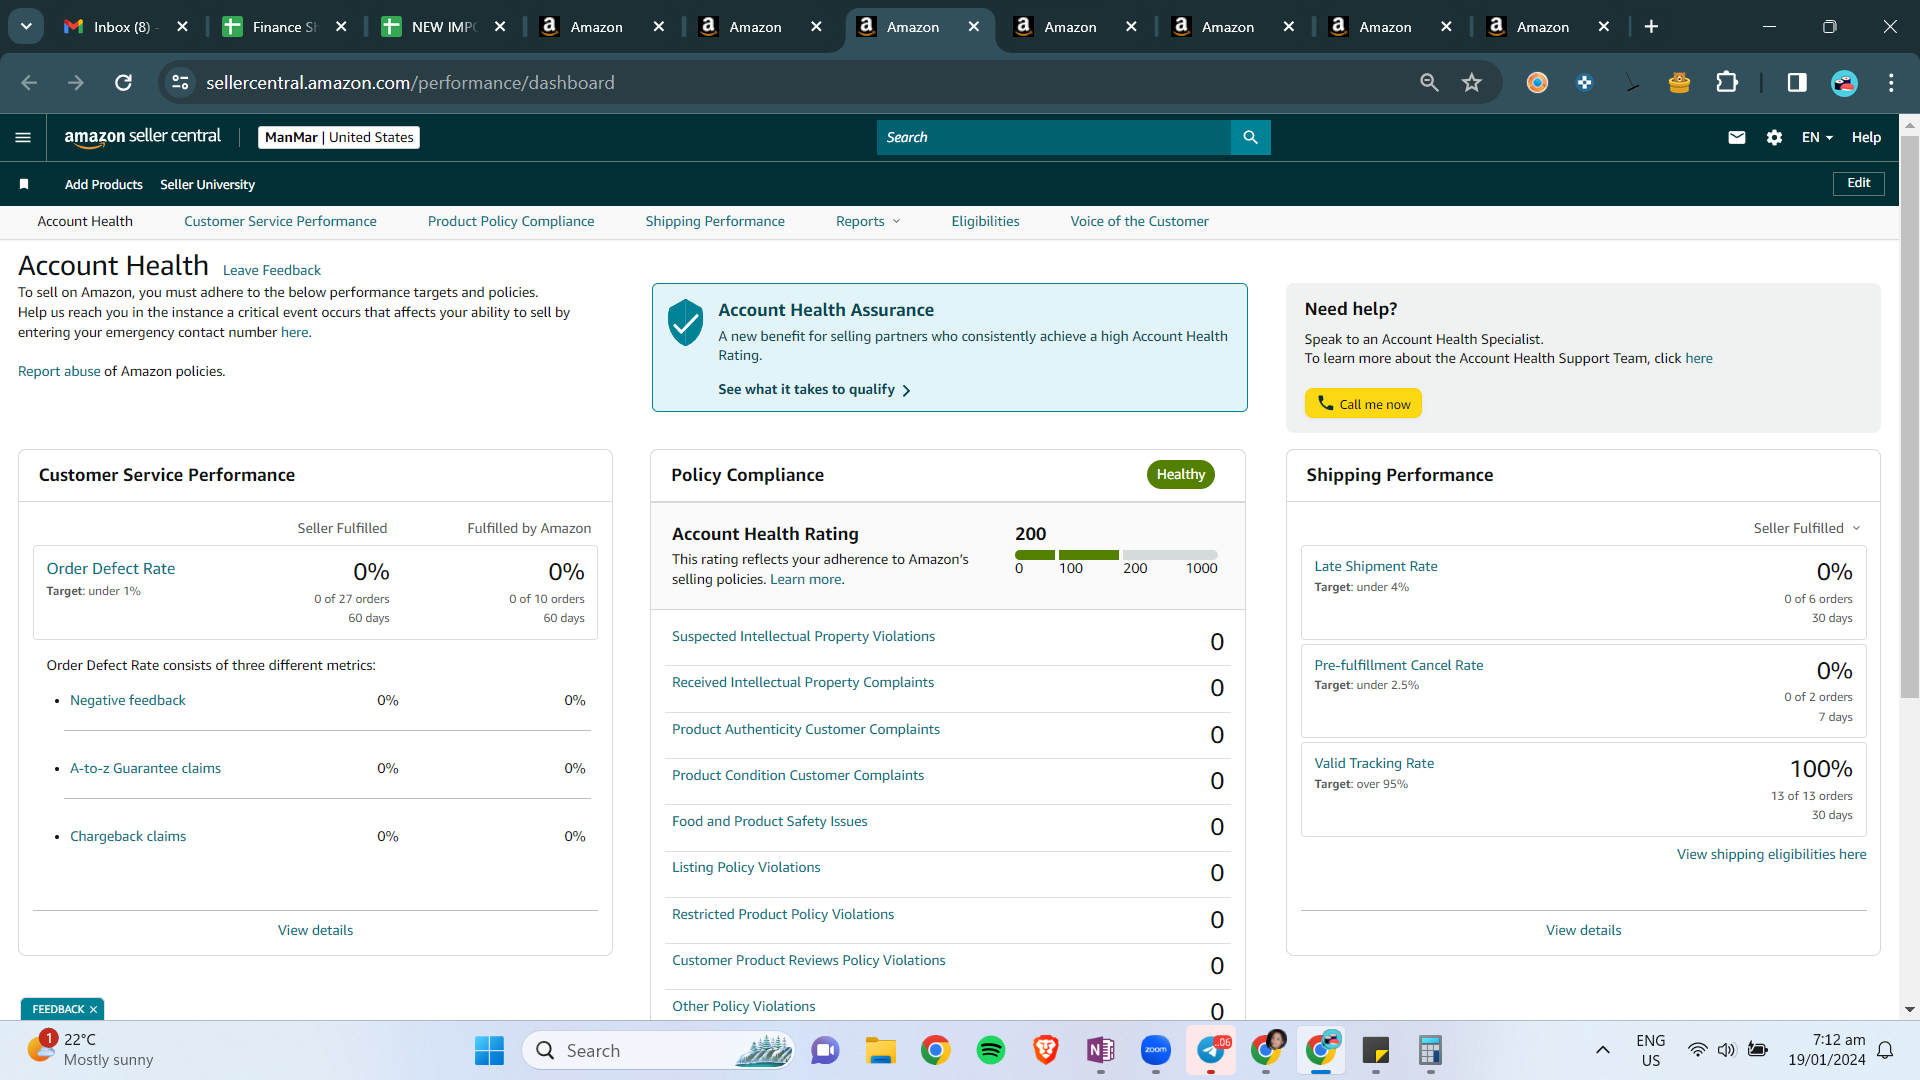
Task: Open Brave browser from the taskbar
Action: click(1046, 1050)
